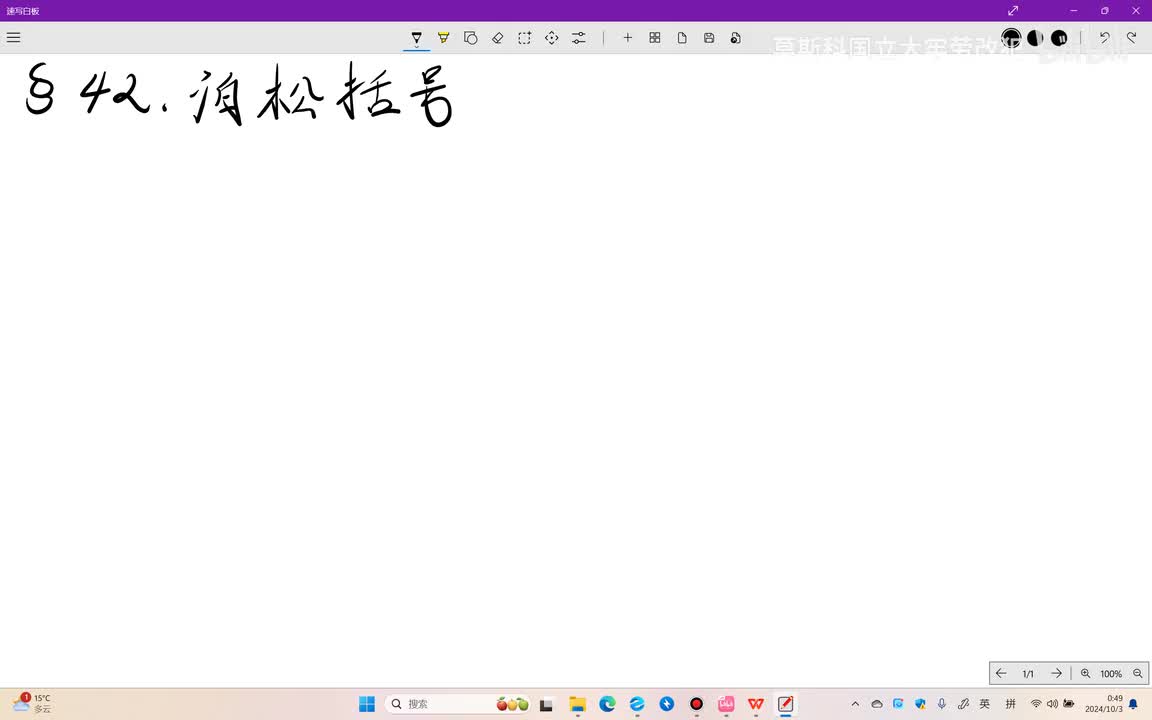Choose the first black pen swatch
Image resolution: width=1152 pixels, height=720 pixels.
click(1011, 37)
